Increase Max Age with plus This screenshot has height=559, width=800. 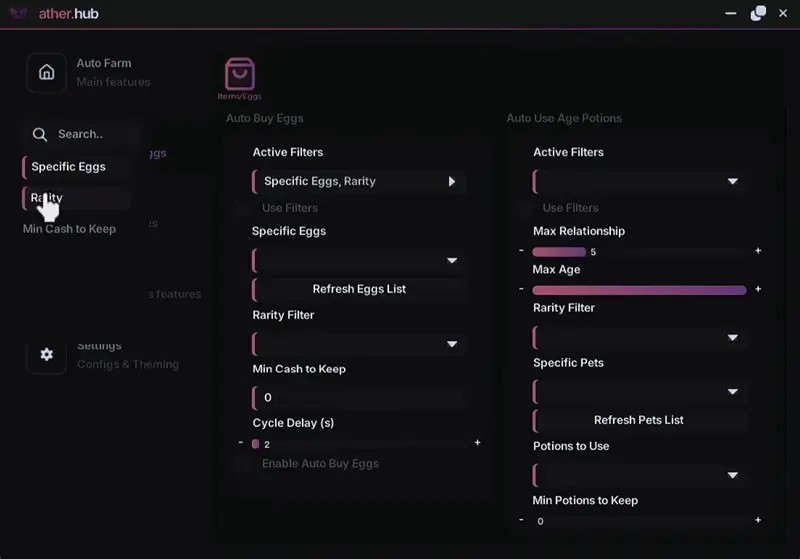[758, 289]
